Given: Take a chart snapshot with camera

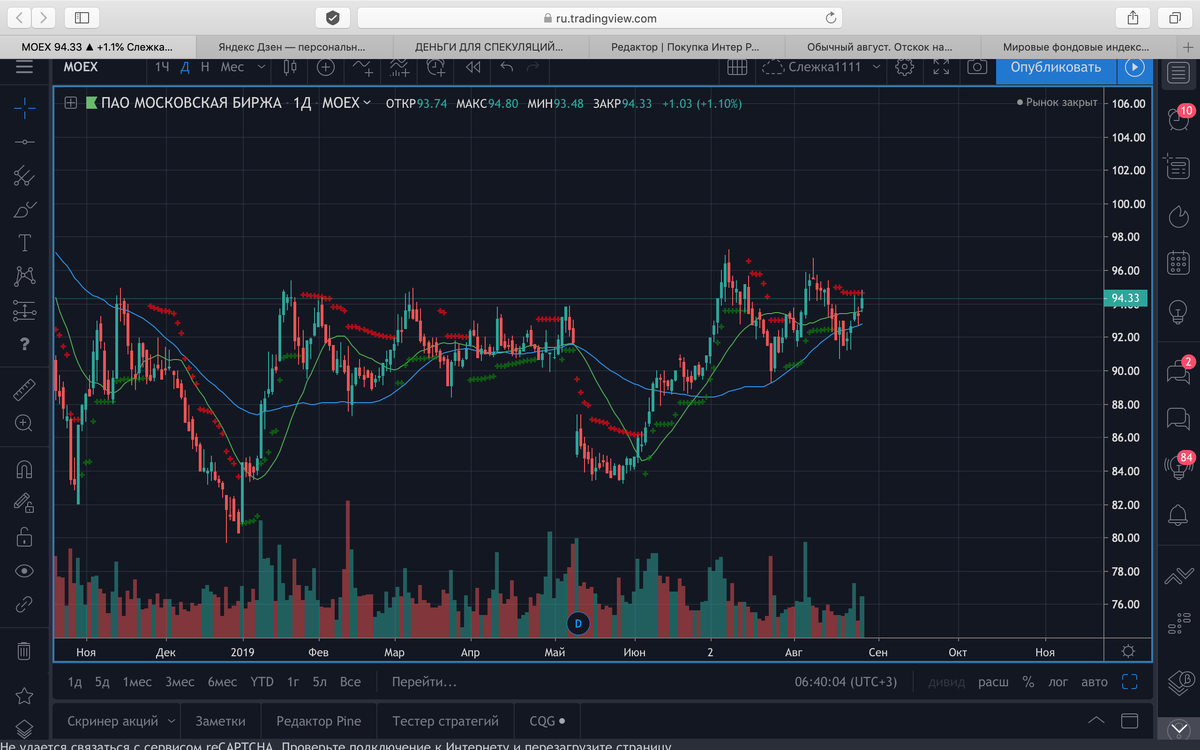Looking at the screenshot, I should click(x=977, y=67).
